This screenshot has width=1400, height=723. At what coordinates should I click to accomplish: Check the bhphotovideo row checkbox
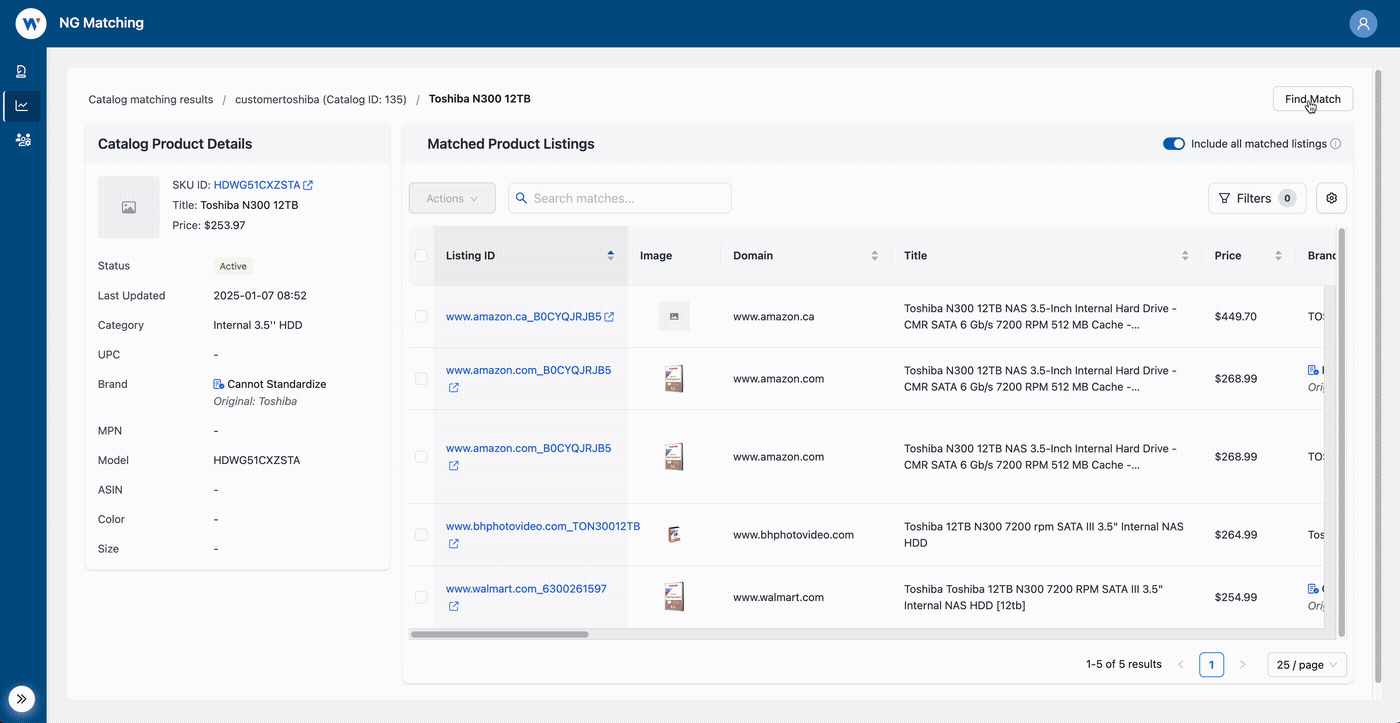point(421,535)
